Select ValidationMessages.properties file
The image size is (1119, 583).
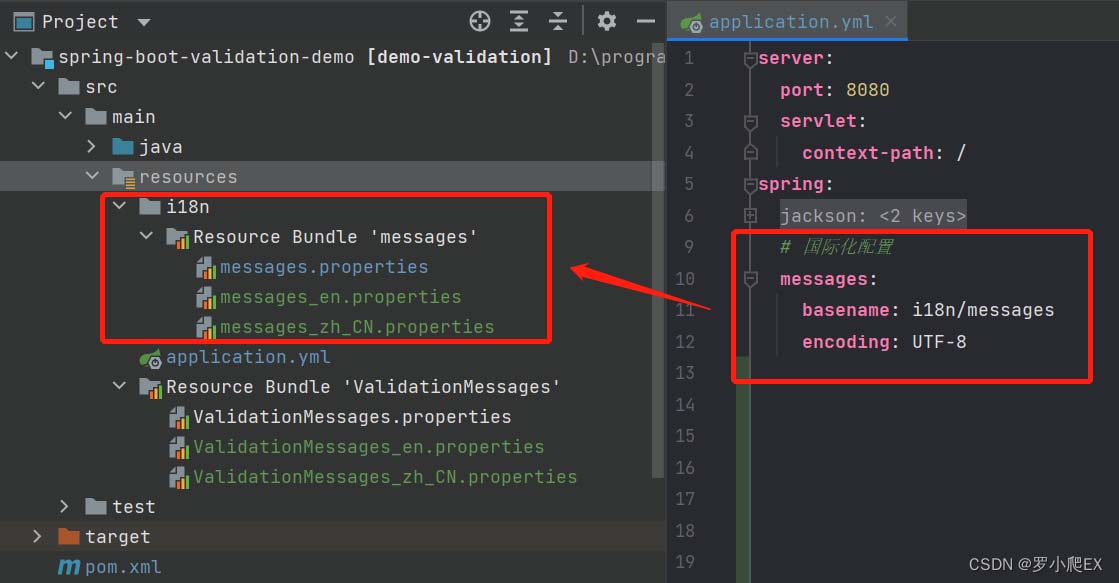[353, 417]
